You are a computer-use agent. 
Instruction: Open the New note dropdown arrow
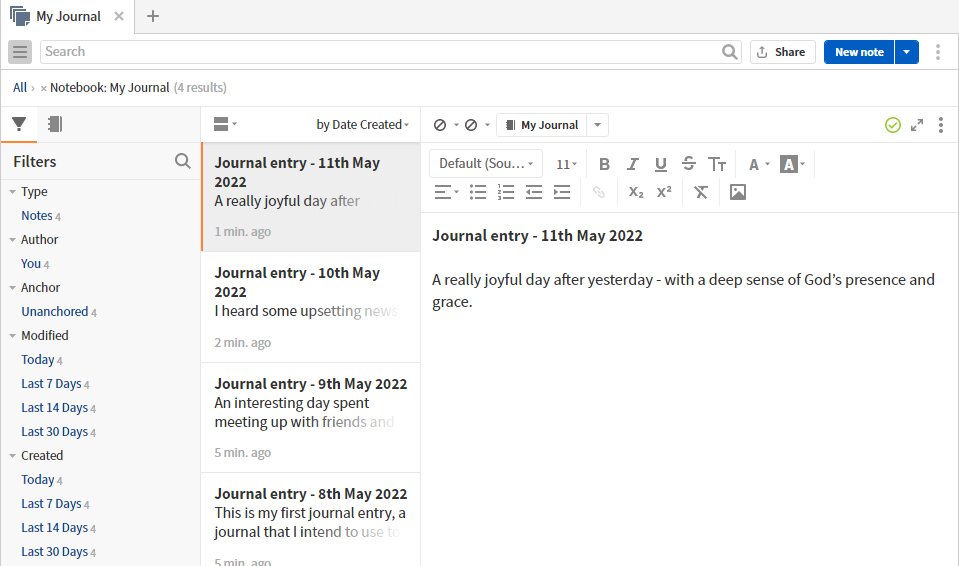click(x=906, y=52)
